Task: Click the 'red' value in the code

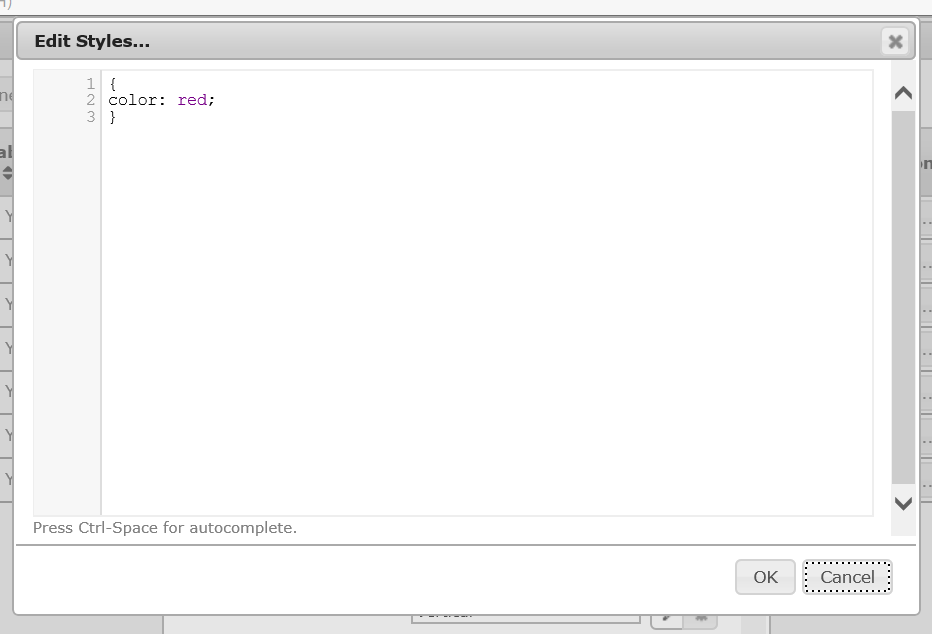Action: (192, 101)
